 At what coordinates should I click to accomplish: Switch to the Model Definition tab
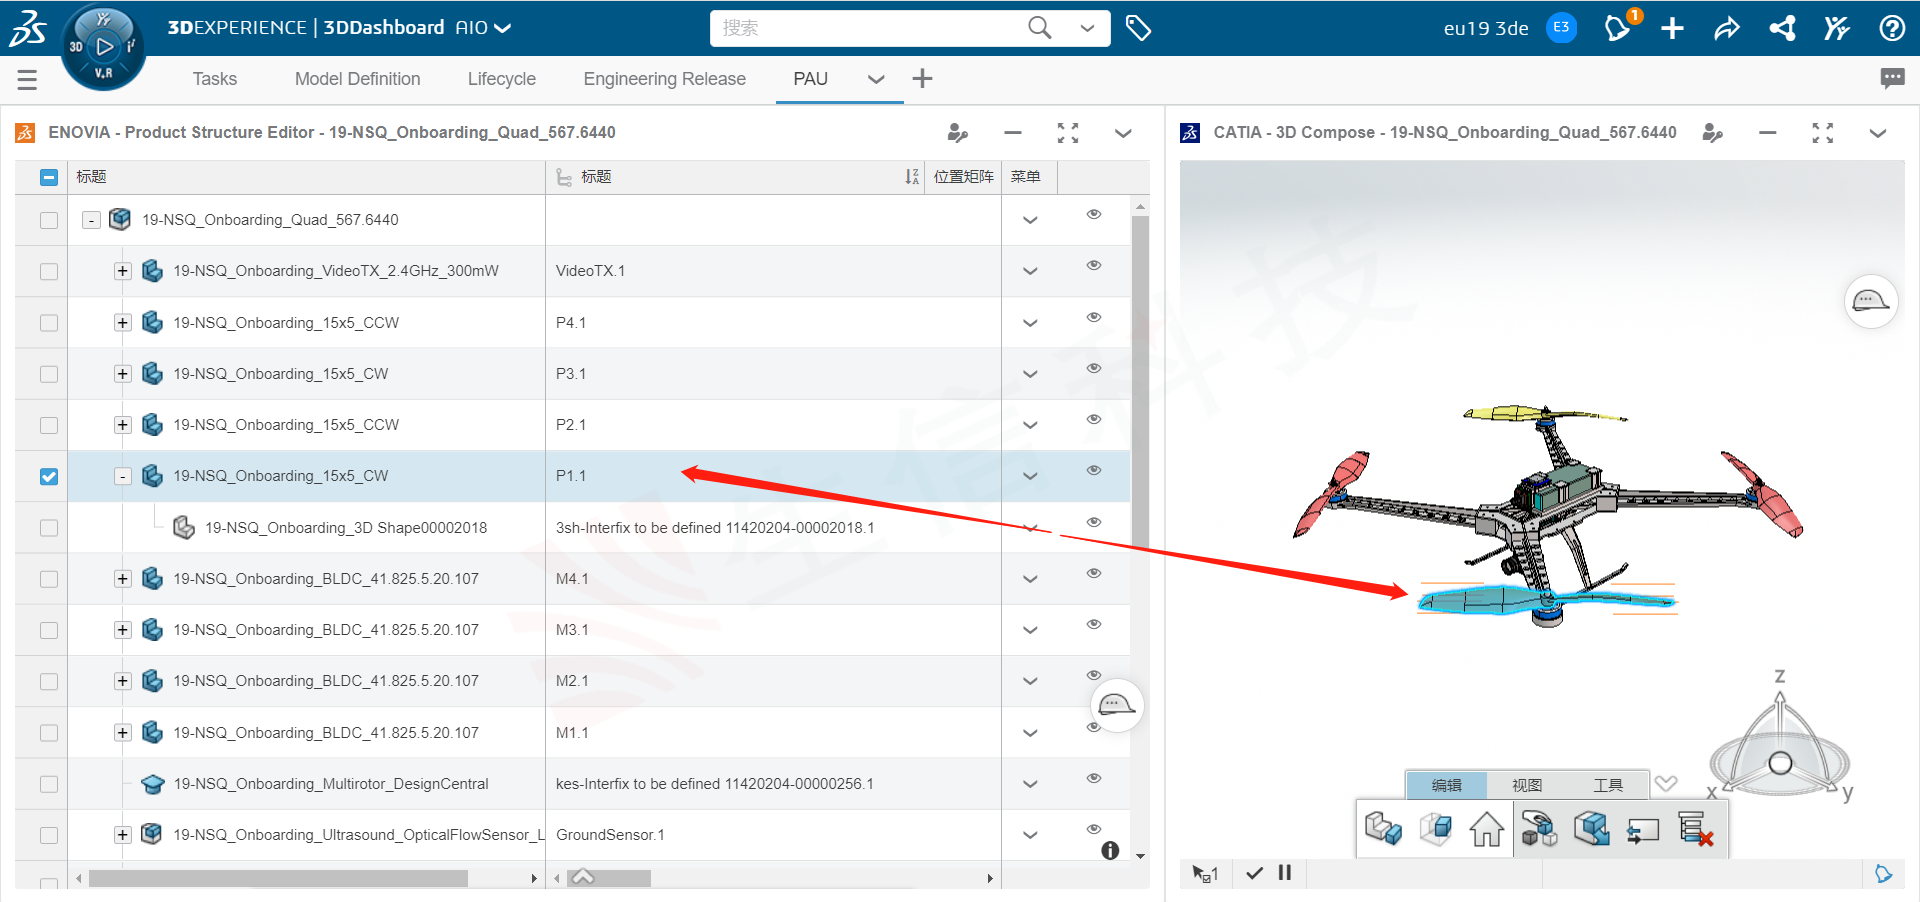357,79
